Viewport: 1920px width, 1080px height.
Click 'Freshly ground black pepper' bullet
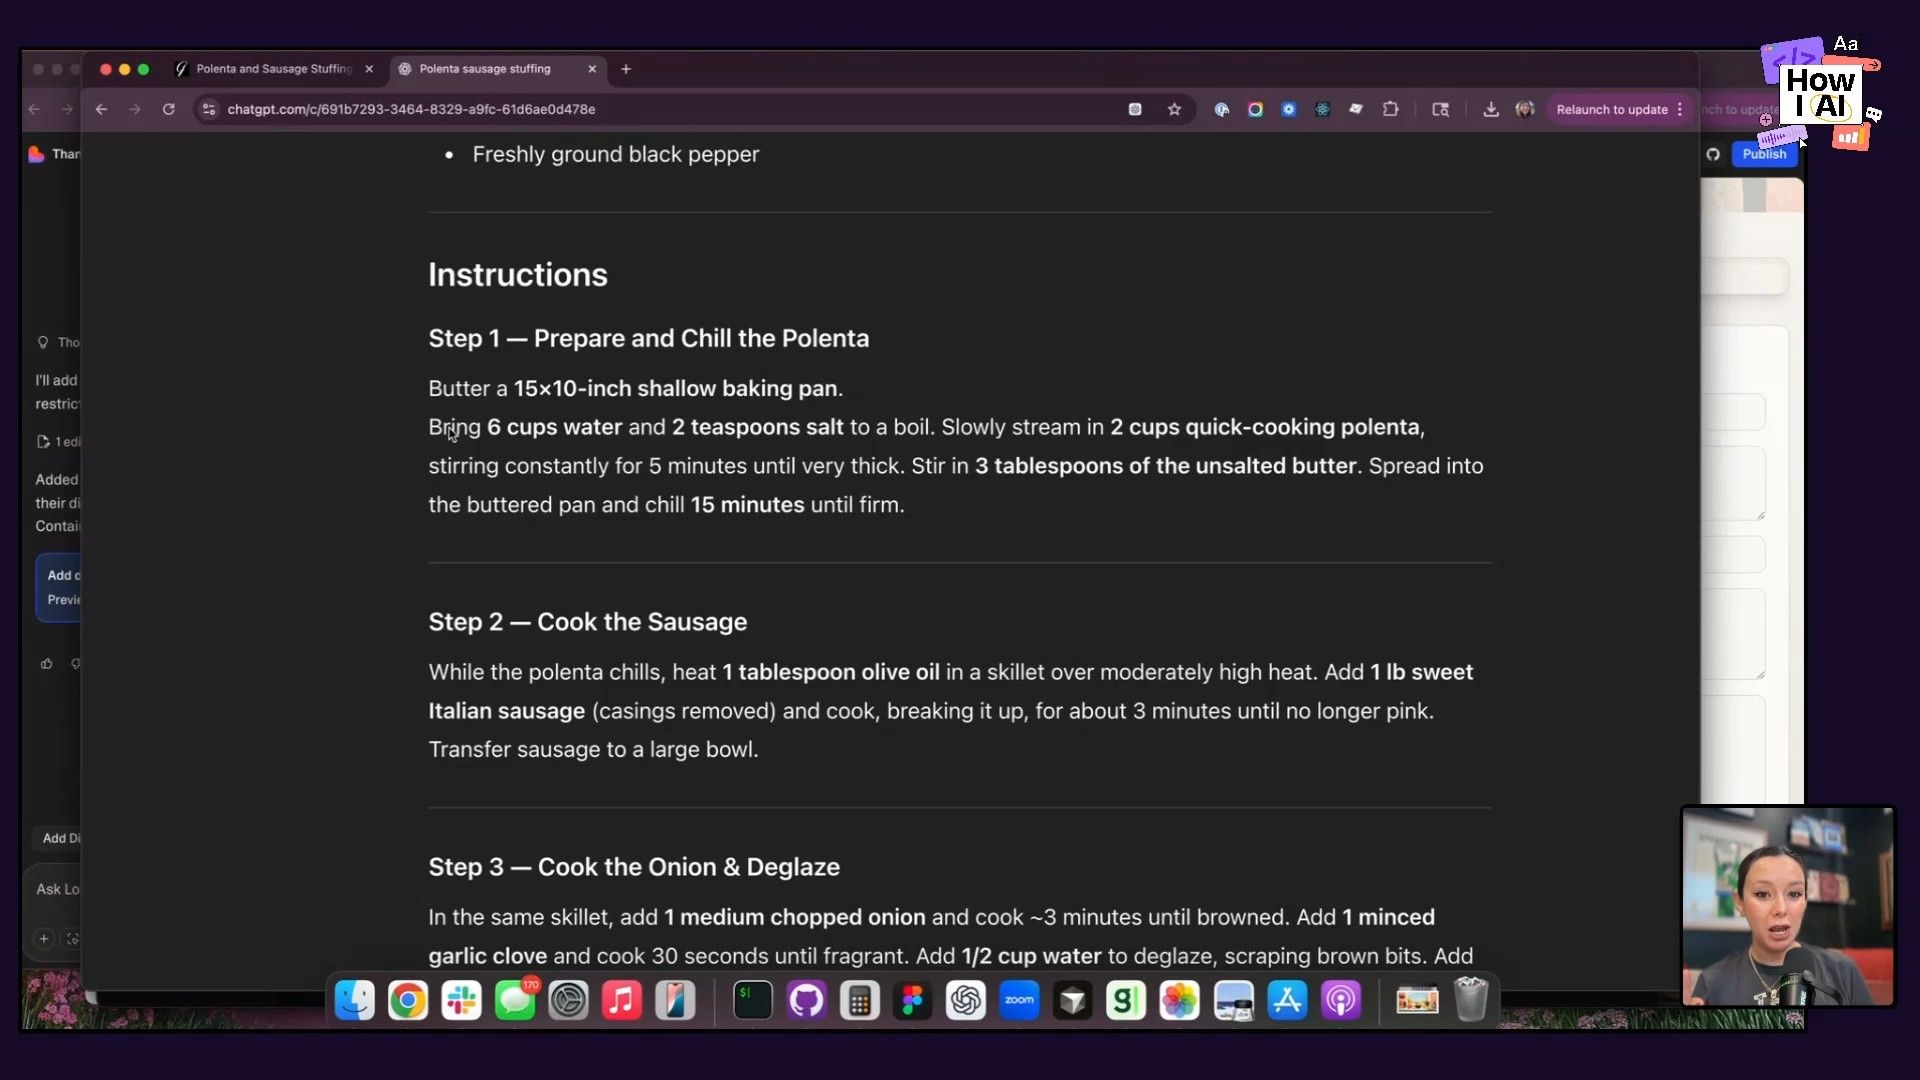pyautogui.click(x=615, y=154)
